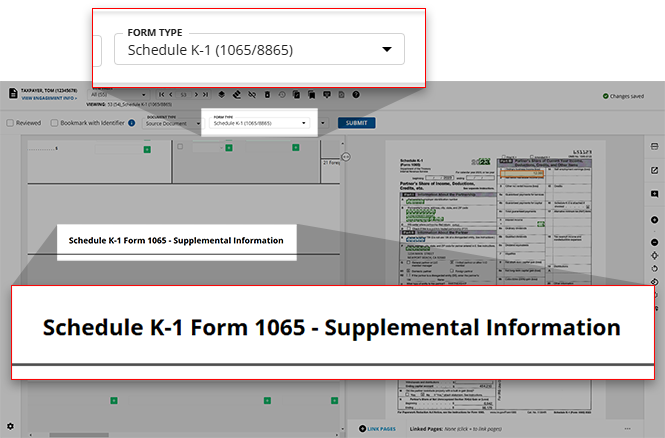This screenshot has width=665, height=438.
Task: Open settings gear at the bottom left
Action: [x=10, y=426]
